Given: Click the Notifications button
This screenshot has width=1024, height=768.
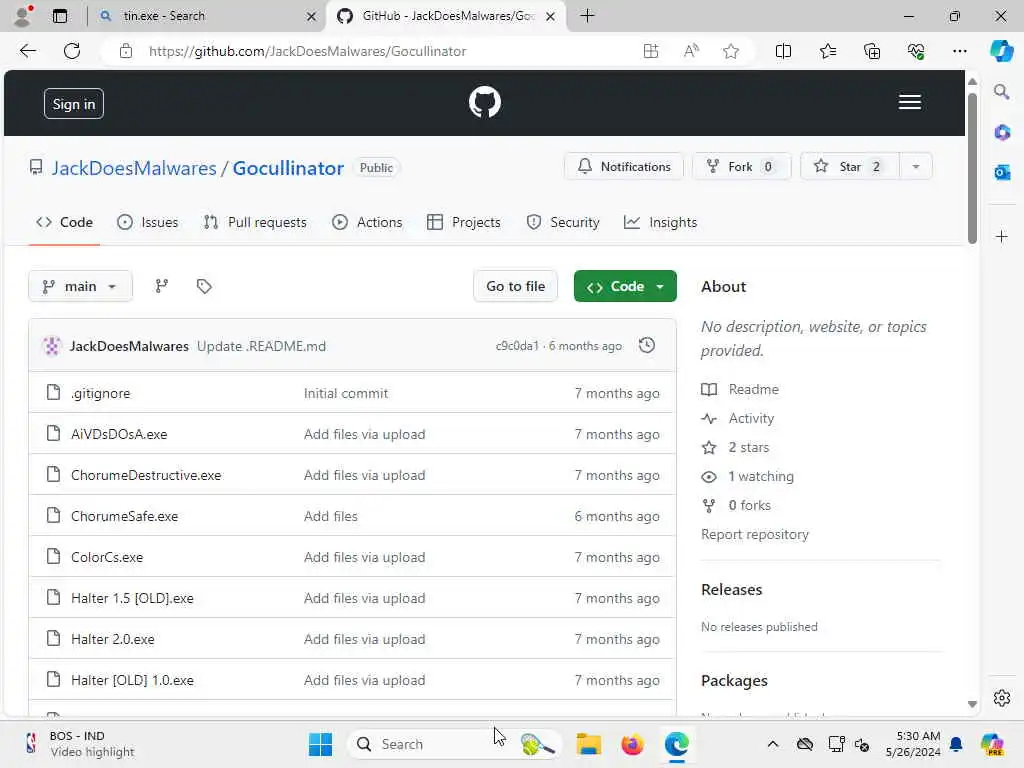Looking at the screenshot, I should click(x=624, y=167).
